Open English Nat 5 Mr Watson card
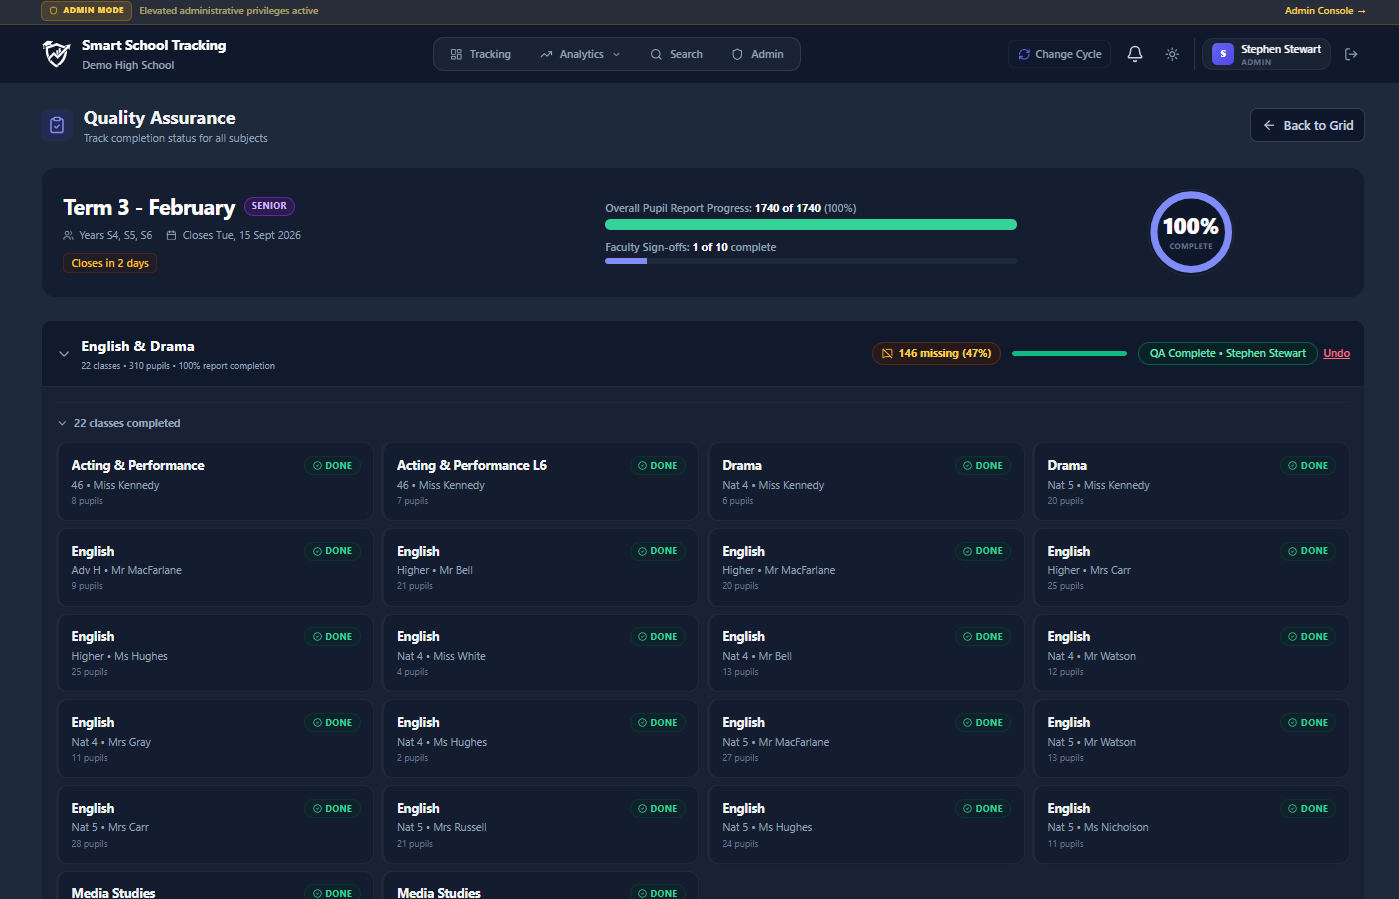Screen dimensions: 1399x899 (x=1191, y=739)
